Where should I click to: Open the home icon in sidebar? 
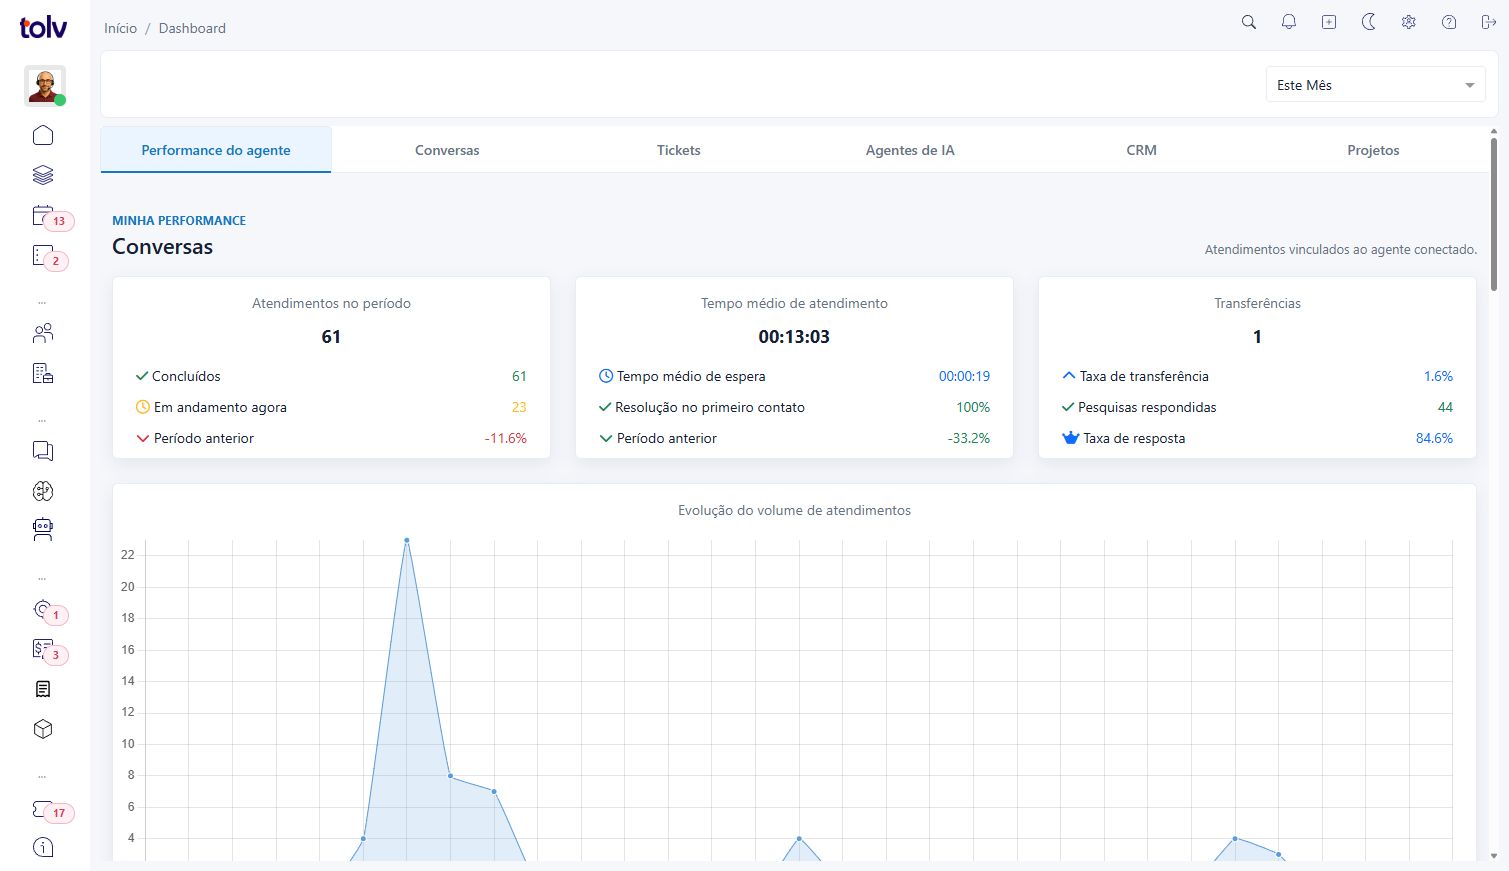point(43,135)
